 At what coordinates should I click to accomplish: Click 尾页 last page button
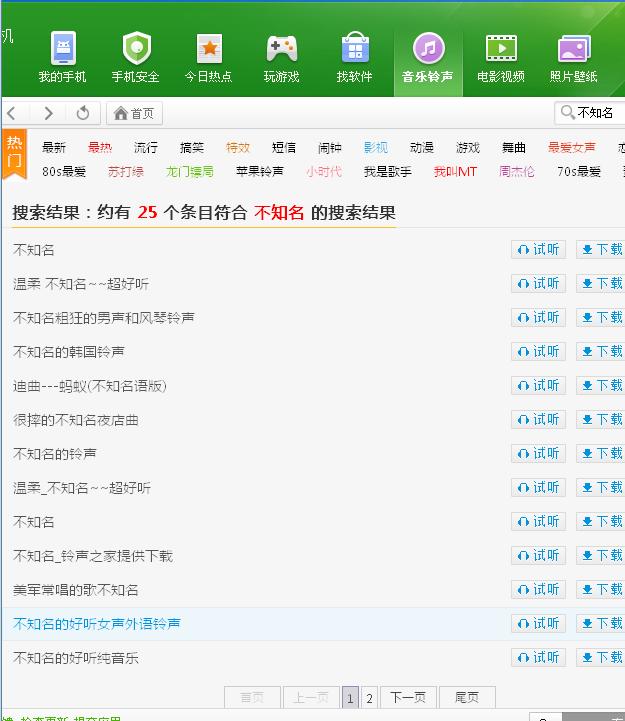coord(467,698)
